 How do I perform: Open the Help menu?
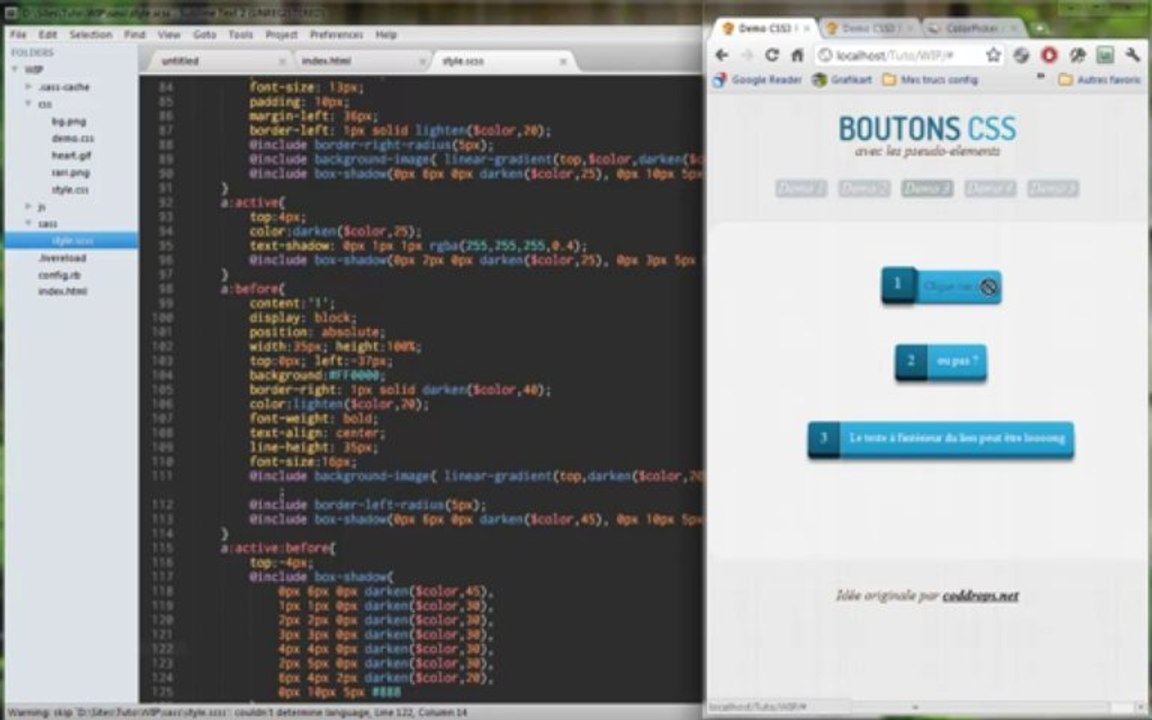[x=386, y=35]
